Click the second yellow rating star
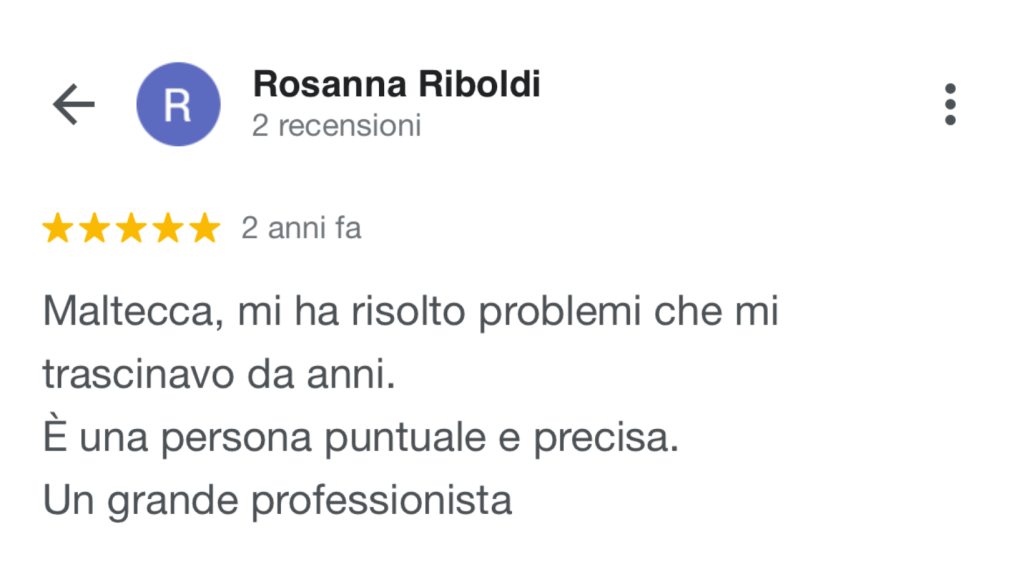1024x577 pixels. click(95, 229)
